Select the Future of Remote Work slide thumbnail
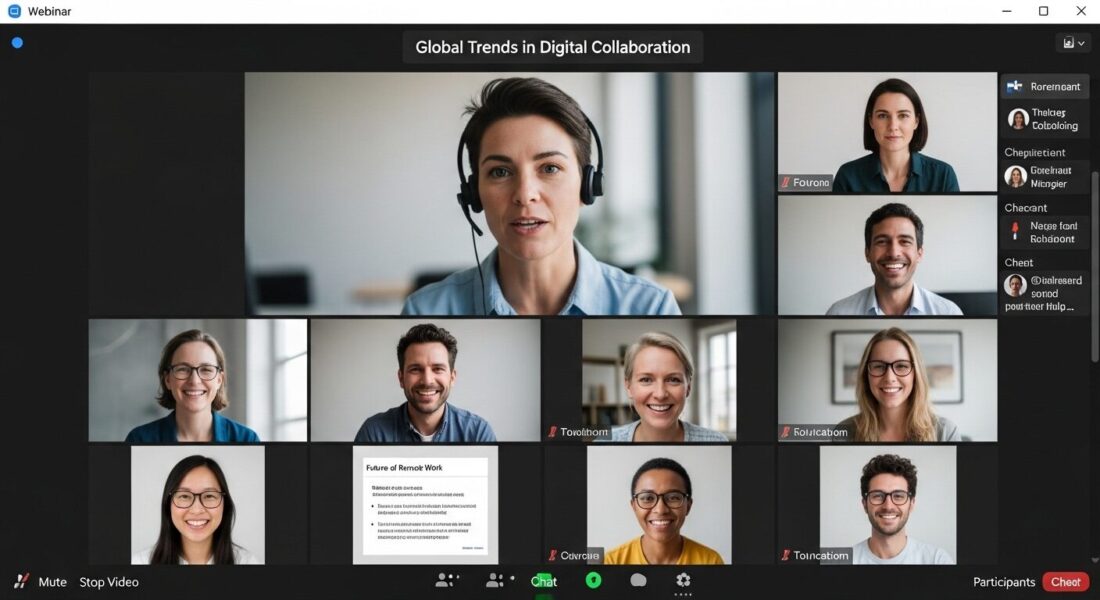 click(x=424, y=505)
